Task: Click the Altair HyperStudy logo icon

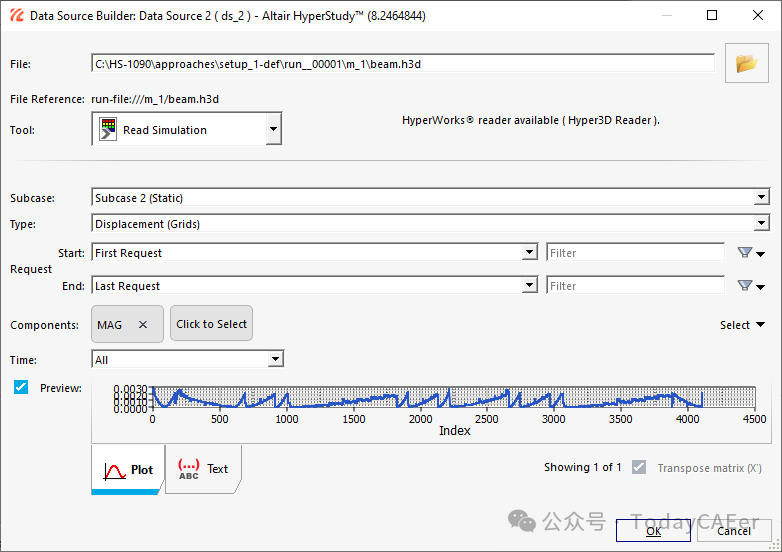Action: (16, 15)
